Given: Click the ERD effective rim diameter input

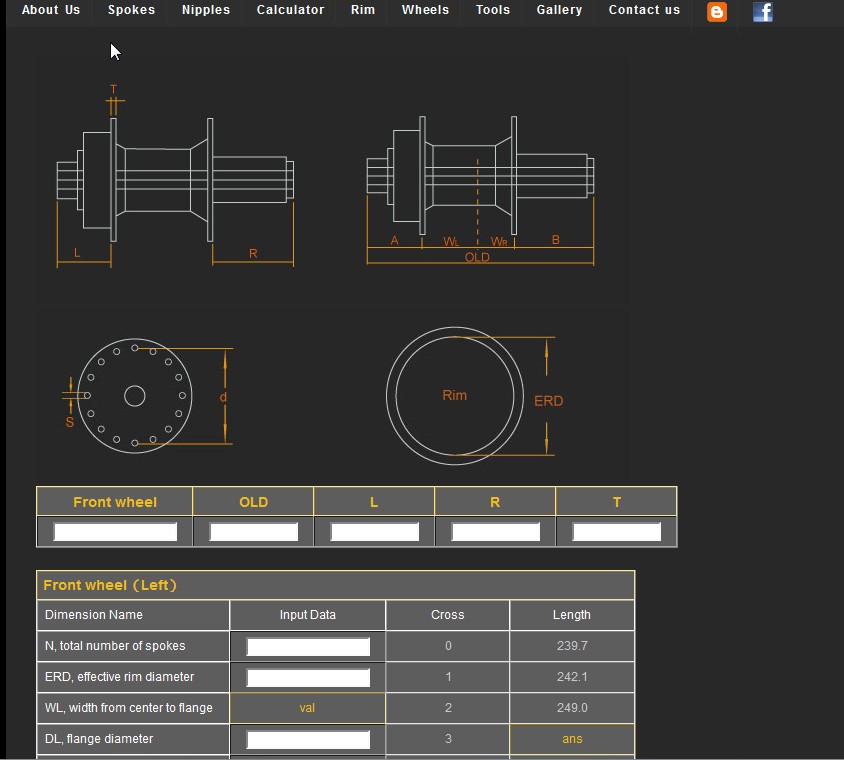Looking at the screenshot, I should [x=307, y=677].
